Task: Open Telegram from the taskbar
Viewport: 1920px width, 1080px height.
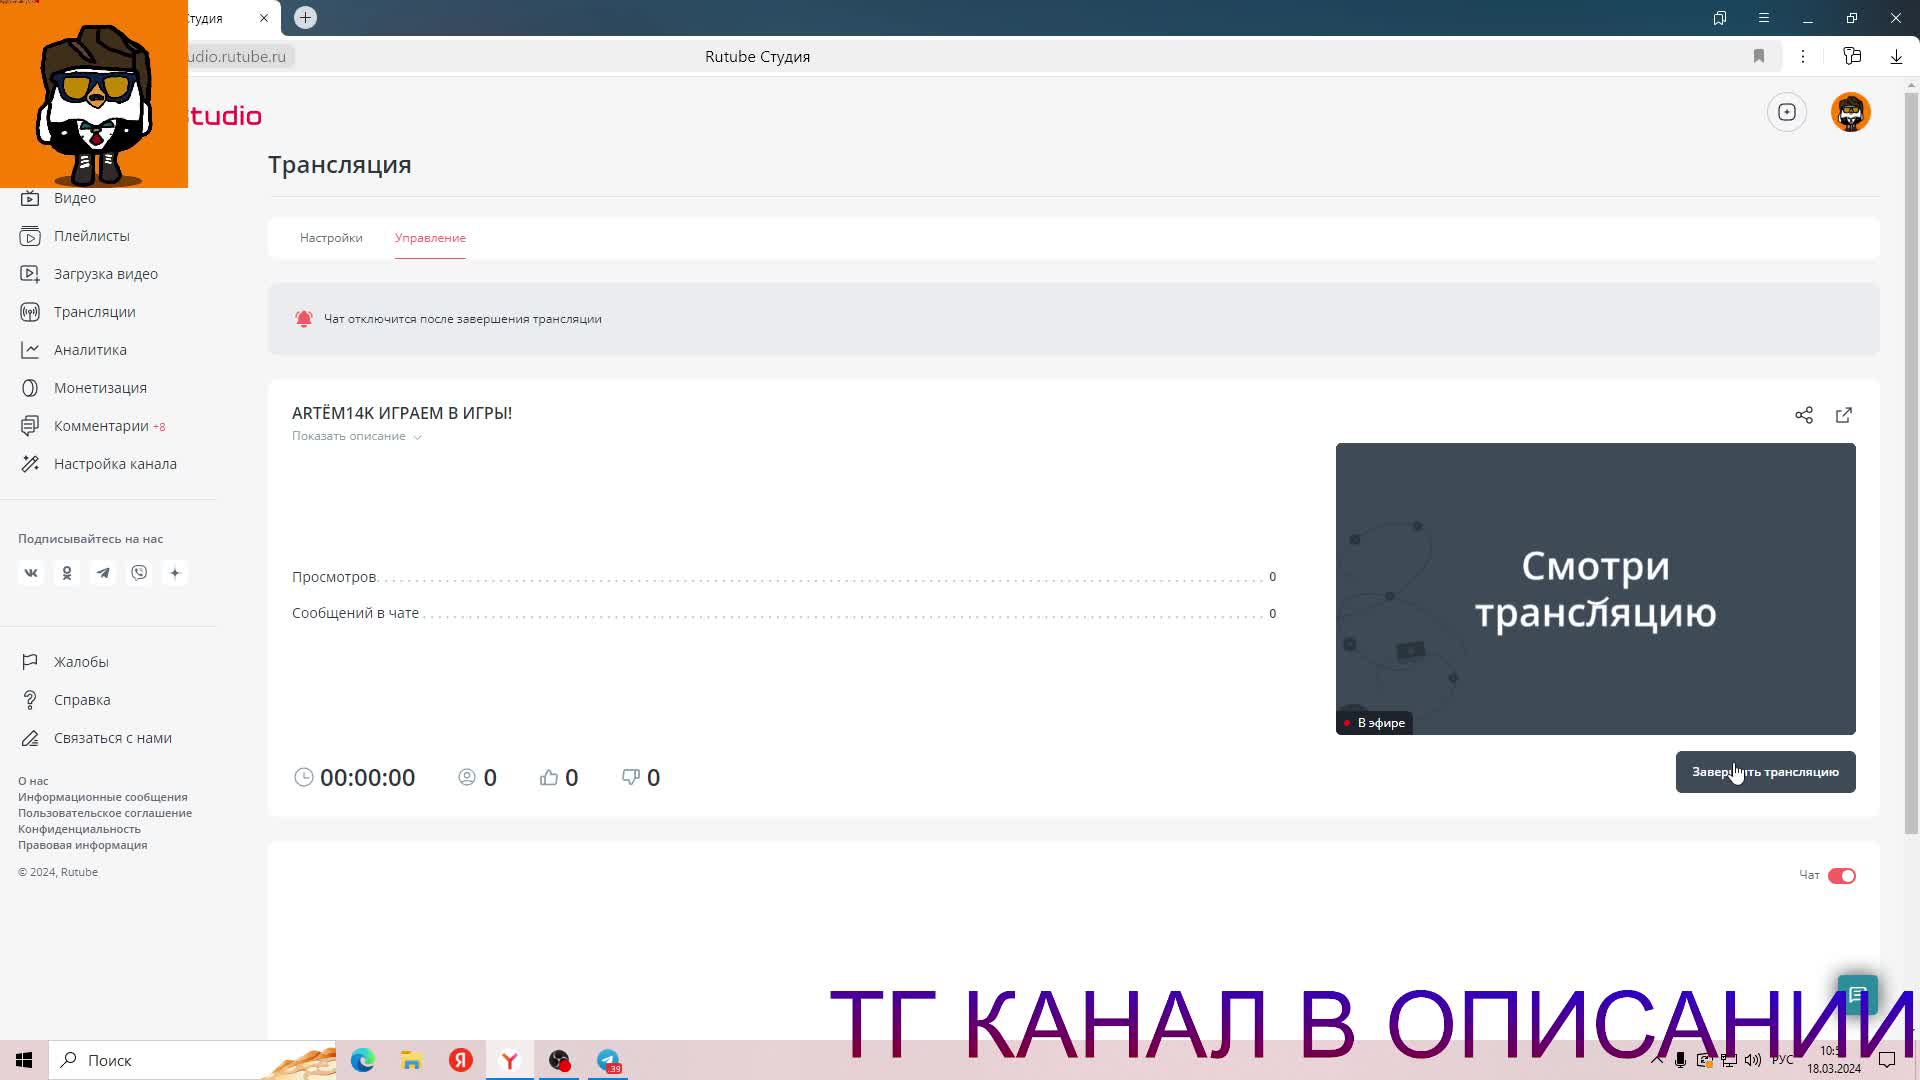Action: [608, 1060]
